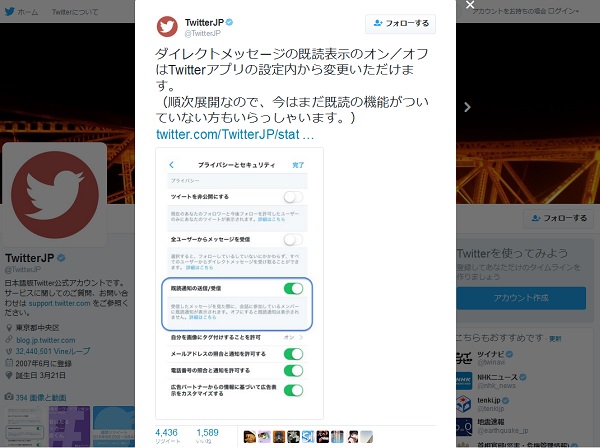Click the camera icon beside 画像と動画
The image size is (600, 448).
coord(9,397)
